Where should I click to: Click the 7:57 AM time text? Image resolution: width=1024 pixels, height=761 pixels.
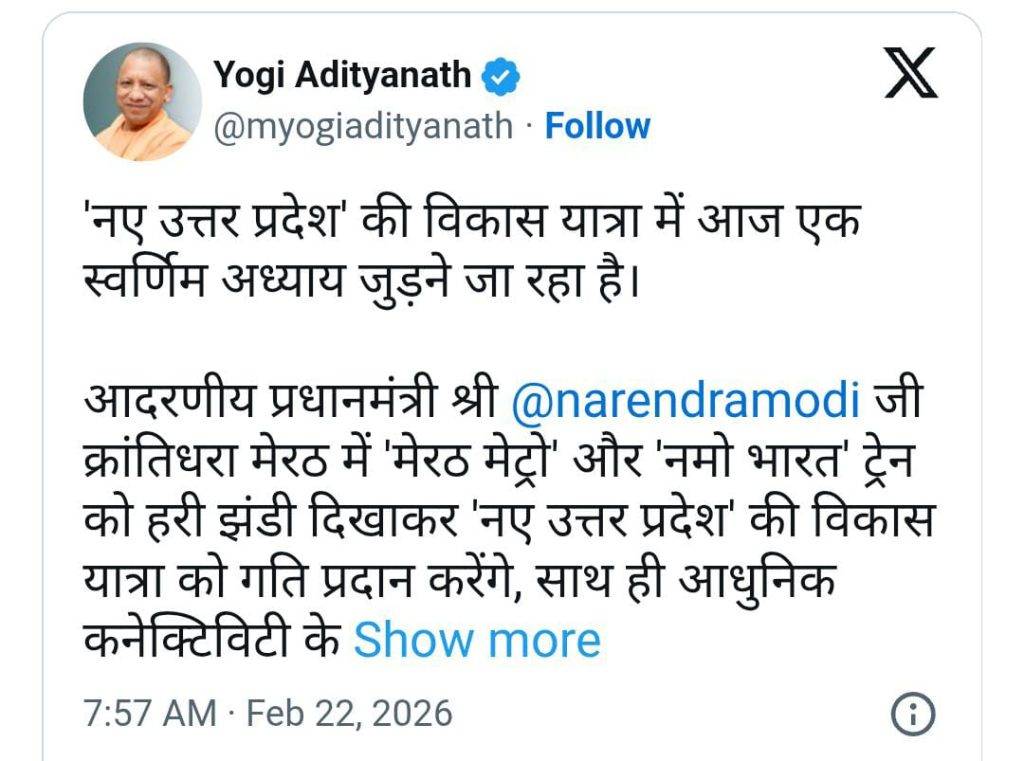(x=149, y=714)
